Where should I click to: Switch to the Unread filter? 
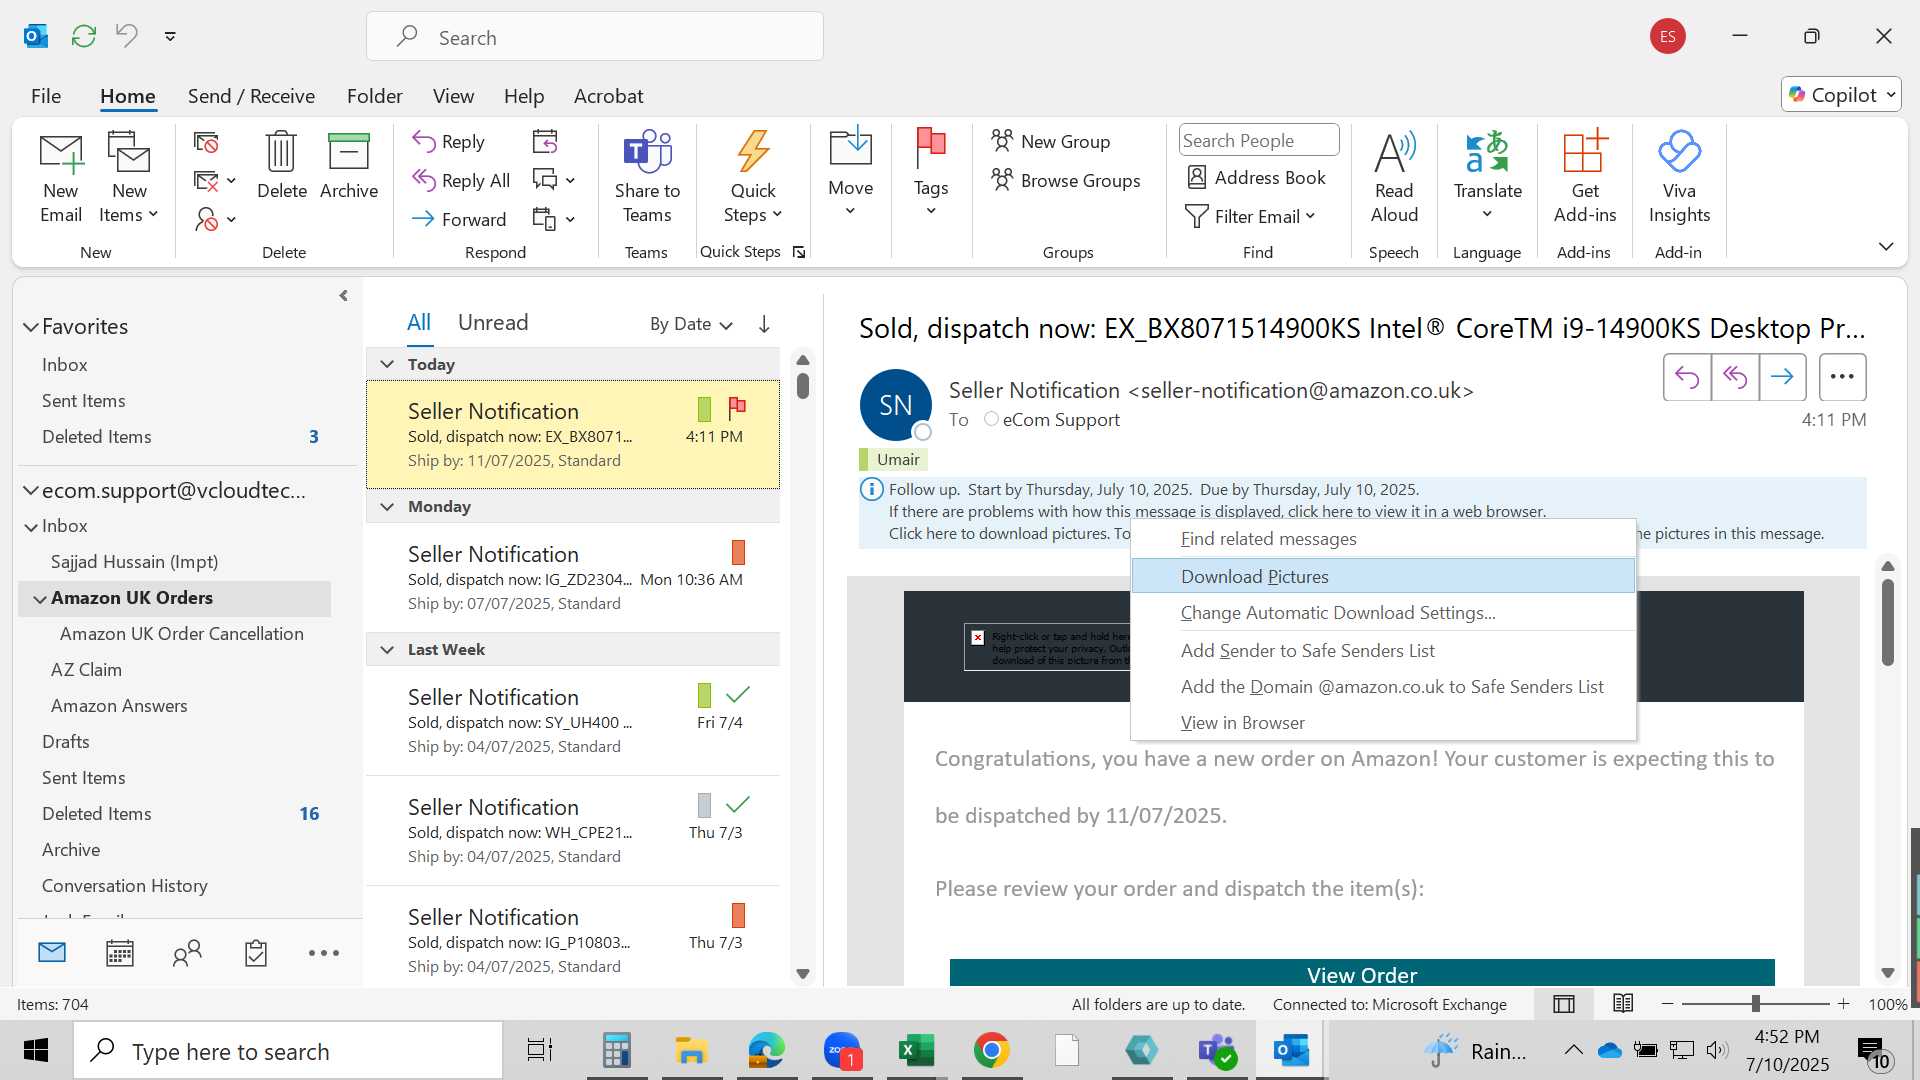point(493,323)
